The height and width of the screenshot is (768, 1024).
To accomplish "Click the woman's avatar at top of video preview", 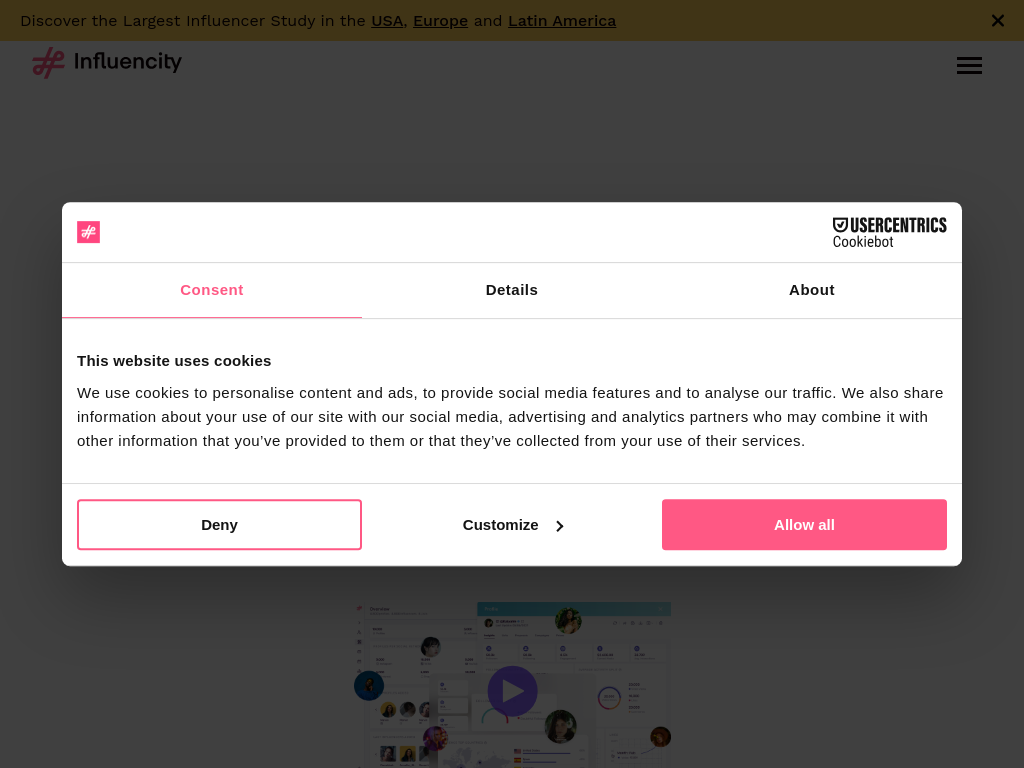I will click(x=568, y=621).
